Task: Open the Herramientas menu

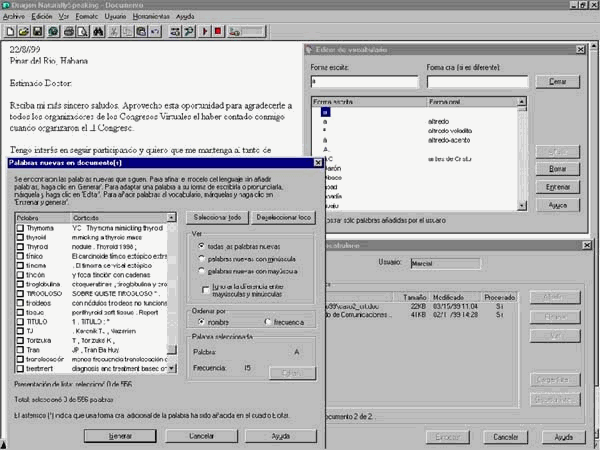Action: pos(151,16)
